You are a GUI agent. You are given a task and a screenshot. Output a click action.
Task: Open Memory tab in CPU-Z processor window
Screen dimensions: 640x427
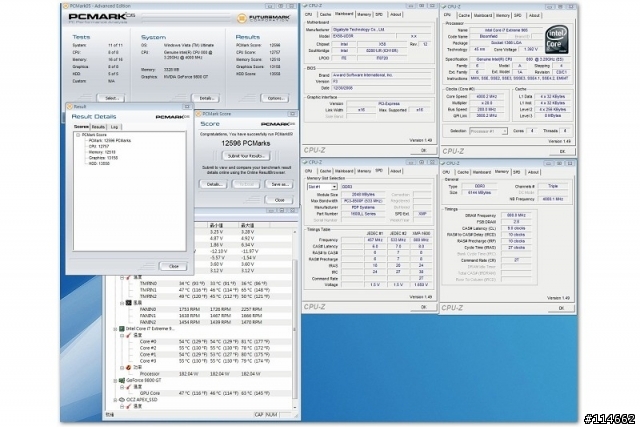click(x=503, y=15)
